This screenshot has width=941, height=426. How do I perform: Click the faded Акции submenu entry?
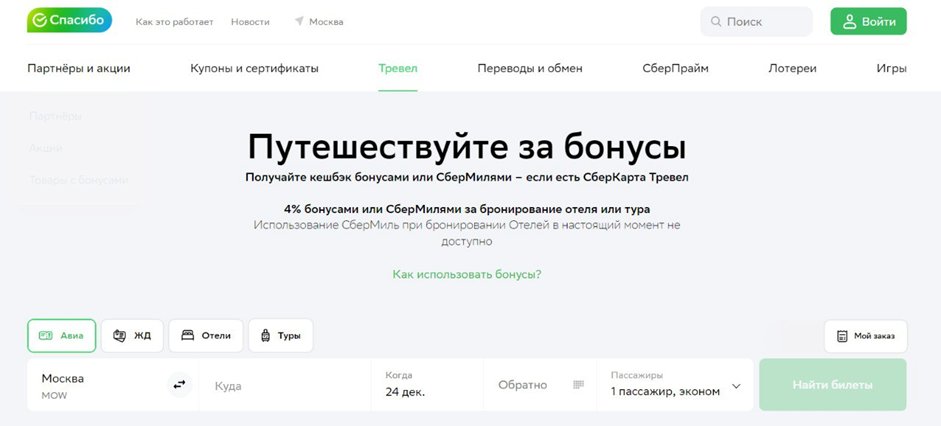(46, 148)
